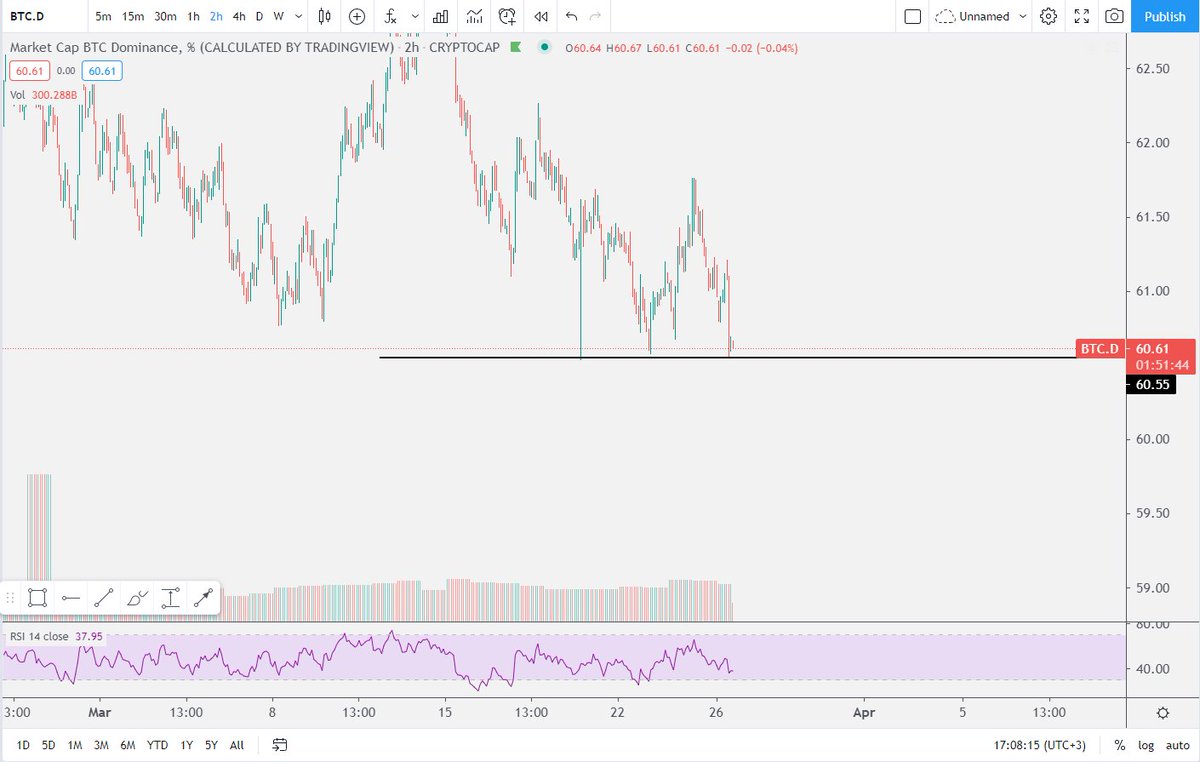Open the Unnamed layout dropdown arrow

coord(1023,16)
